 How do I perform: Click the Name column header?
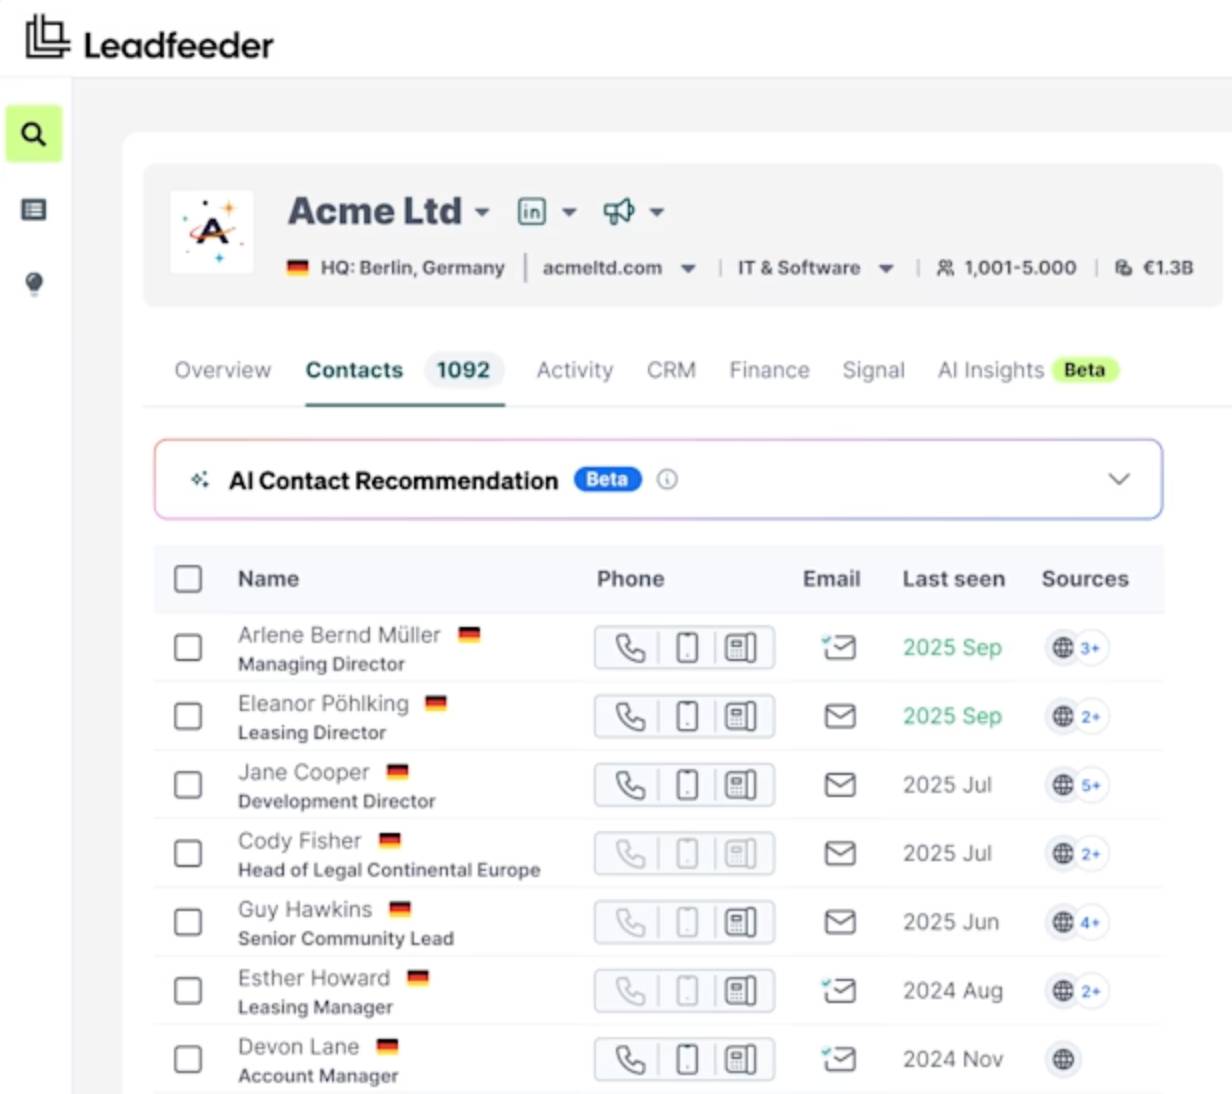268,579
